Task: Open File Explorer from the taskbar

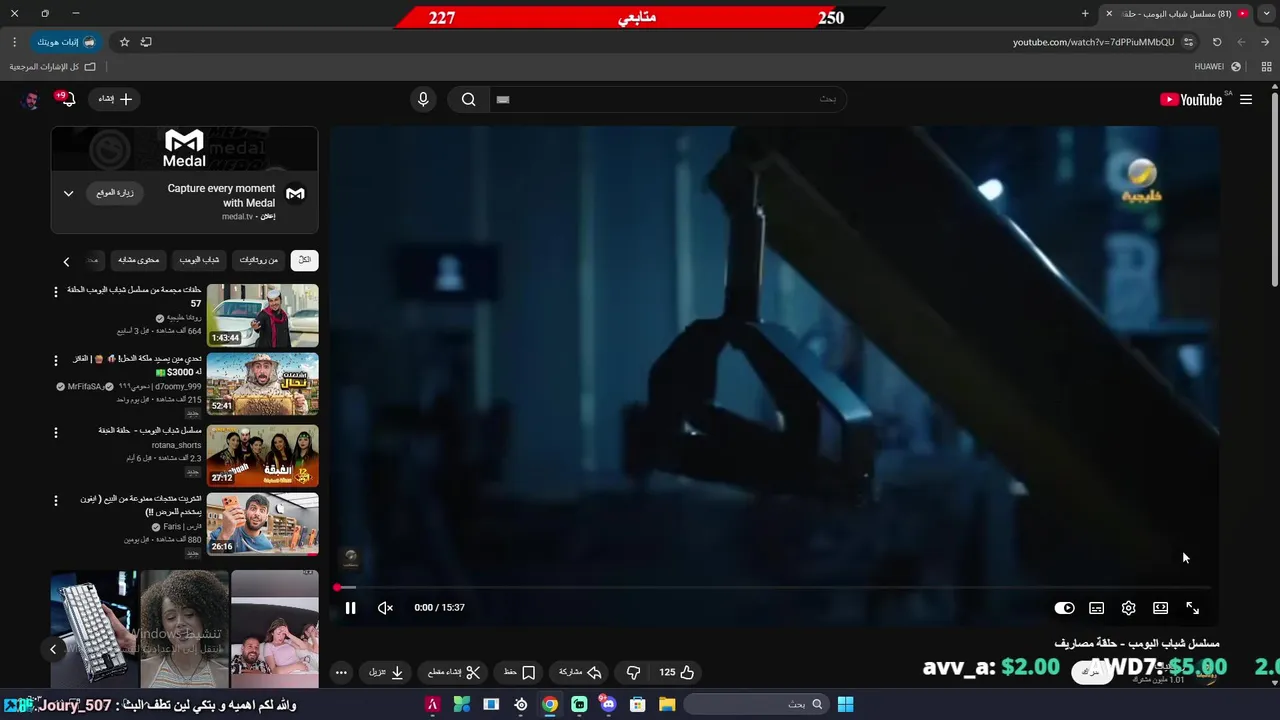Action: pyautogui.click(x=667, y=704)
